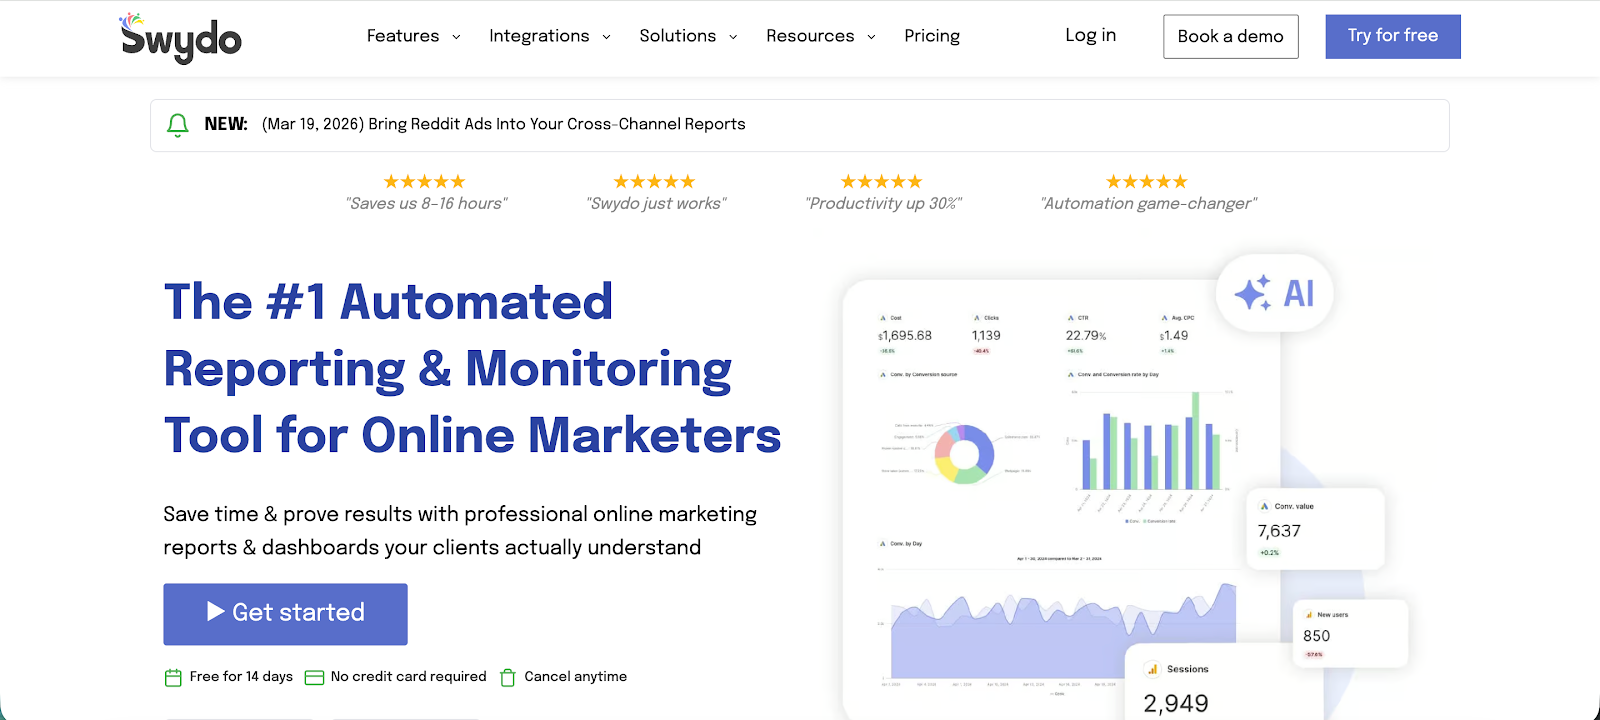Click the No credit card required text

tap(408, 676)
